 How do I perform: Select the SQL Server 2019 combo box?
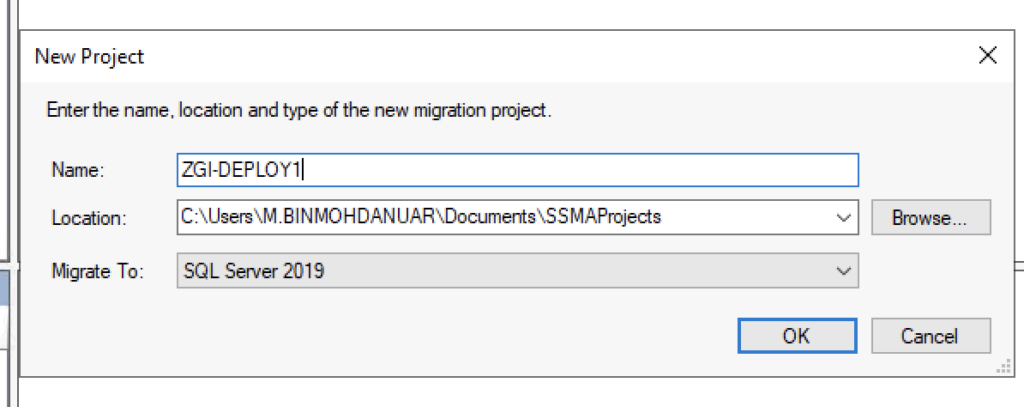pyautogui.click(x=517, y=270)
